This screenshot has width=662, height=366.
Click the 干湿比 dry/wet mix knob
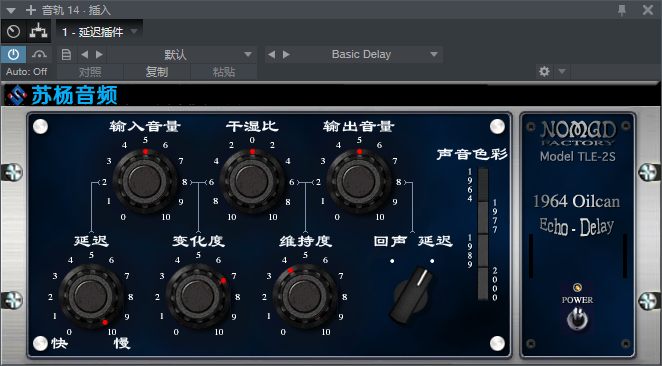click(x=252, y=181)
